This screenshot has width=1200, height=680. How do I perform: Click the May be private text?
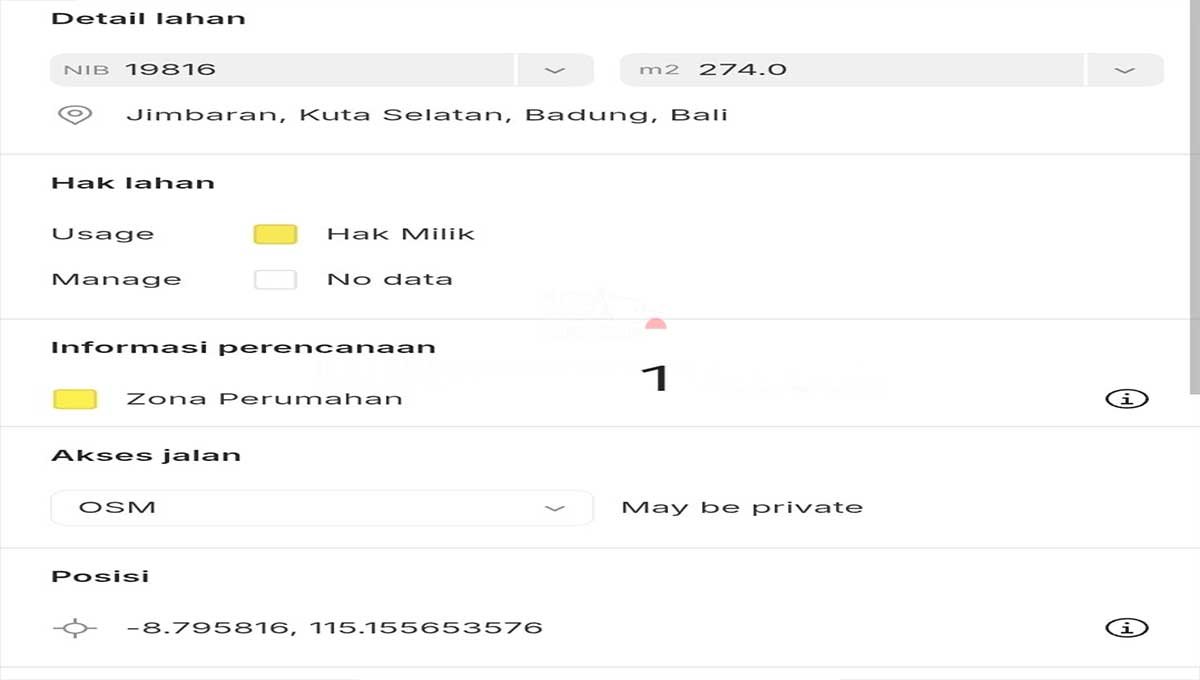742,507
